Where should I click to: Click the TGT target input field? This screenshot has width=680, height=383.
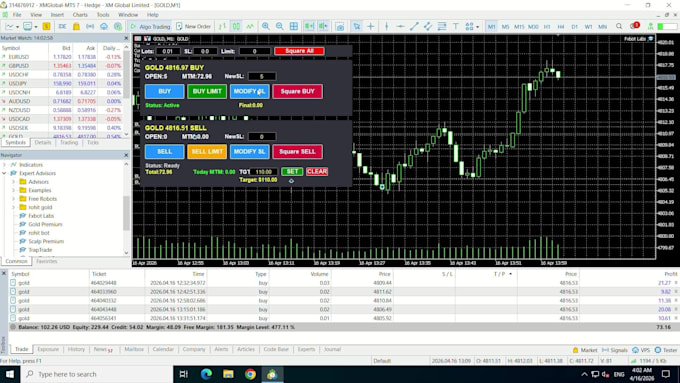click(264, 172)
